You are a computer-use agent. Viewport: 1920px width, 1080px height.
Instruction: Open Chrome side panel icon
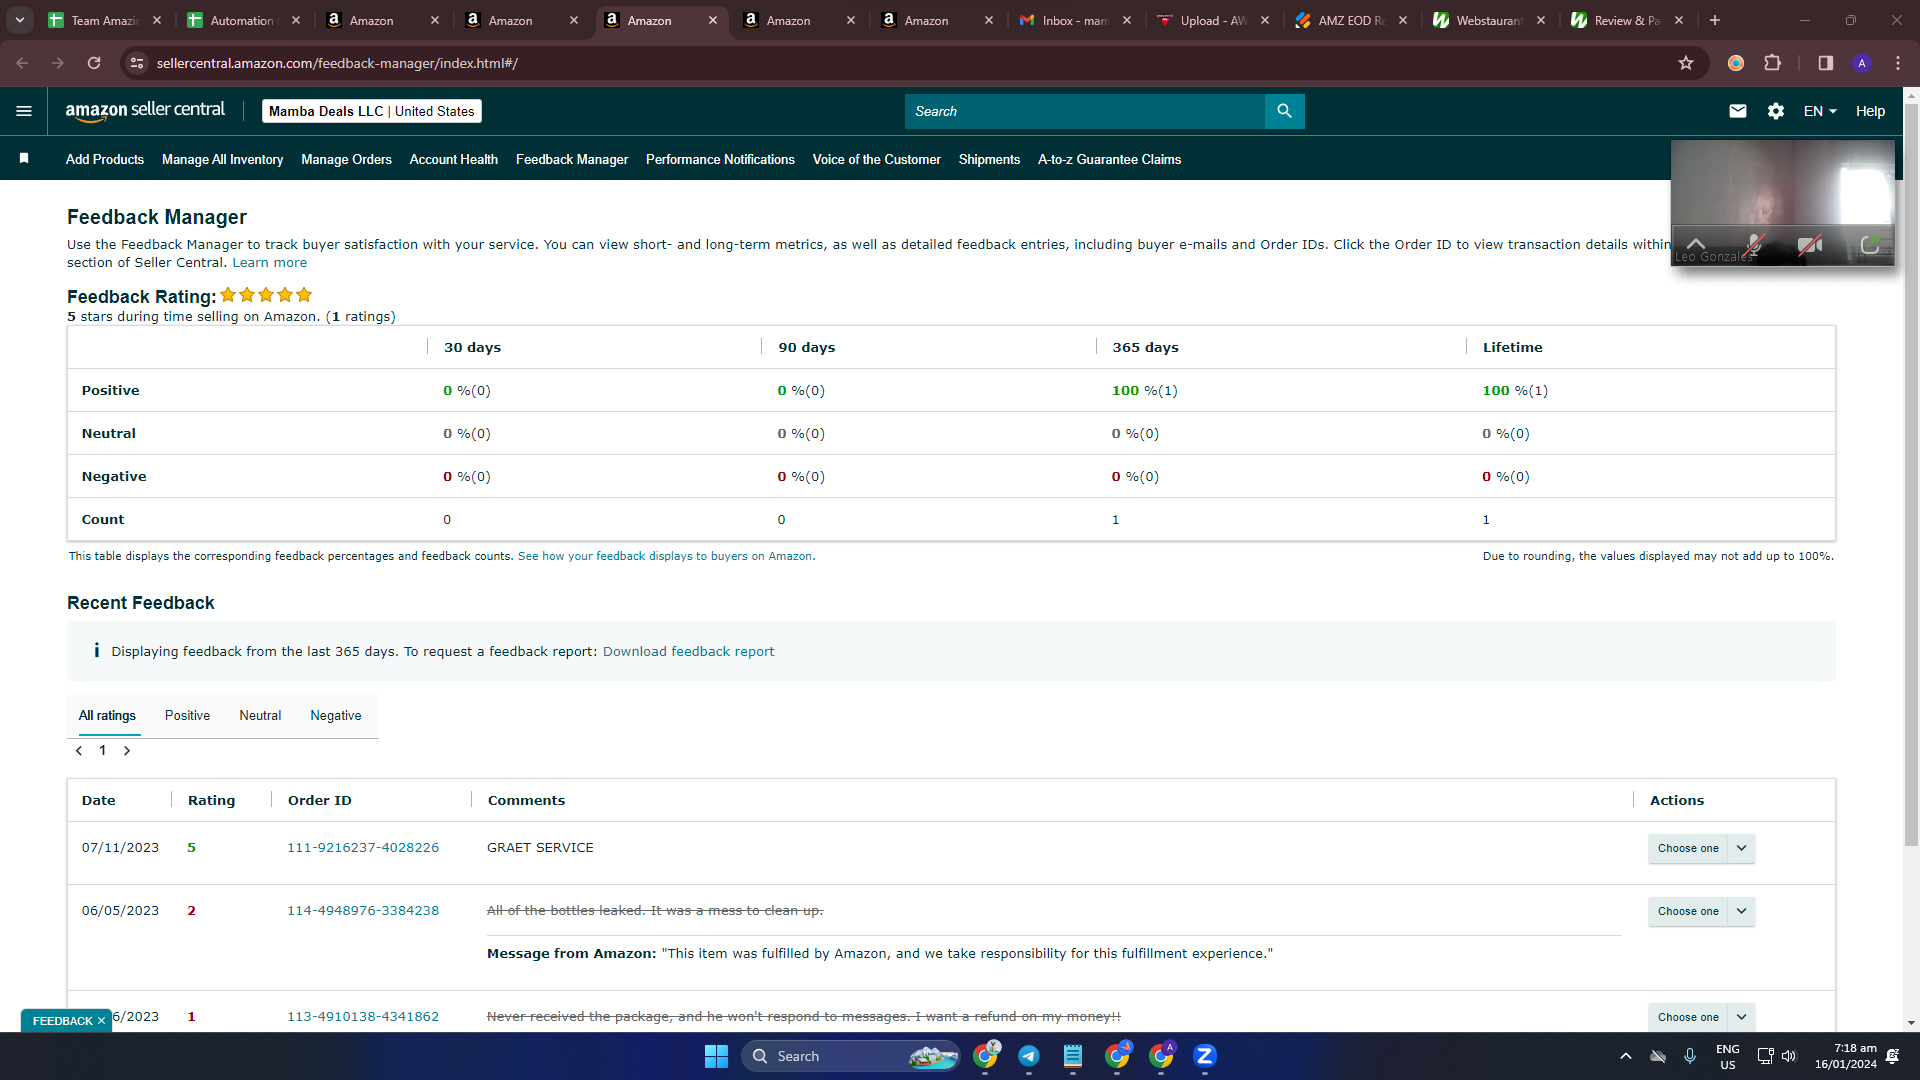pos(1826,63)
